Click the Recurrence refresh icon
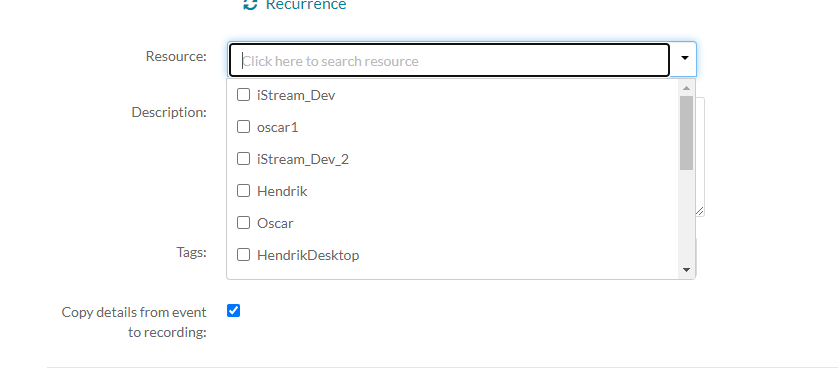This screenshot has height=392, width=838. [x=250, y=4]
